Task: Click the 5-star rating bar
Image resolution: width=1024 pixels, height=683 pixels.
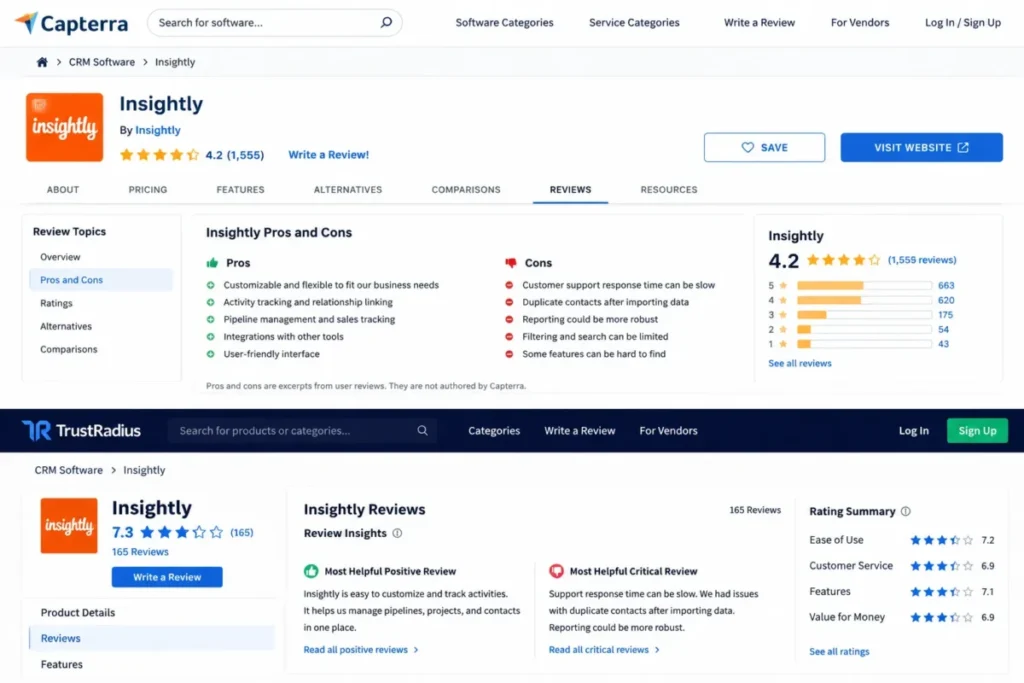Action: point(864,285)
